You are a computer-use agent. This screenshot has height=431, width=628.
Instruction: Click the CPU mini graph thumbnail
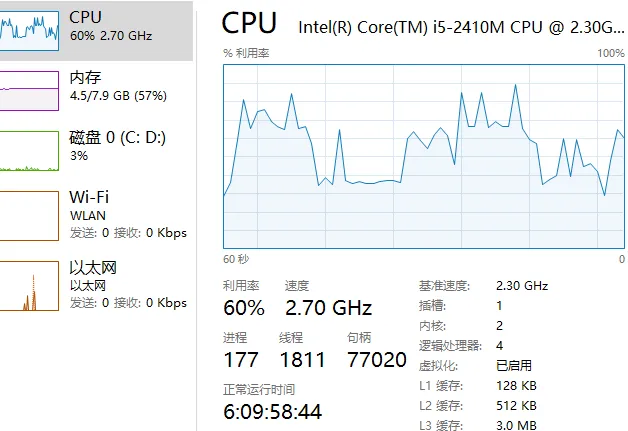29,31
